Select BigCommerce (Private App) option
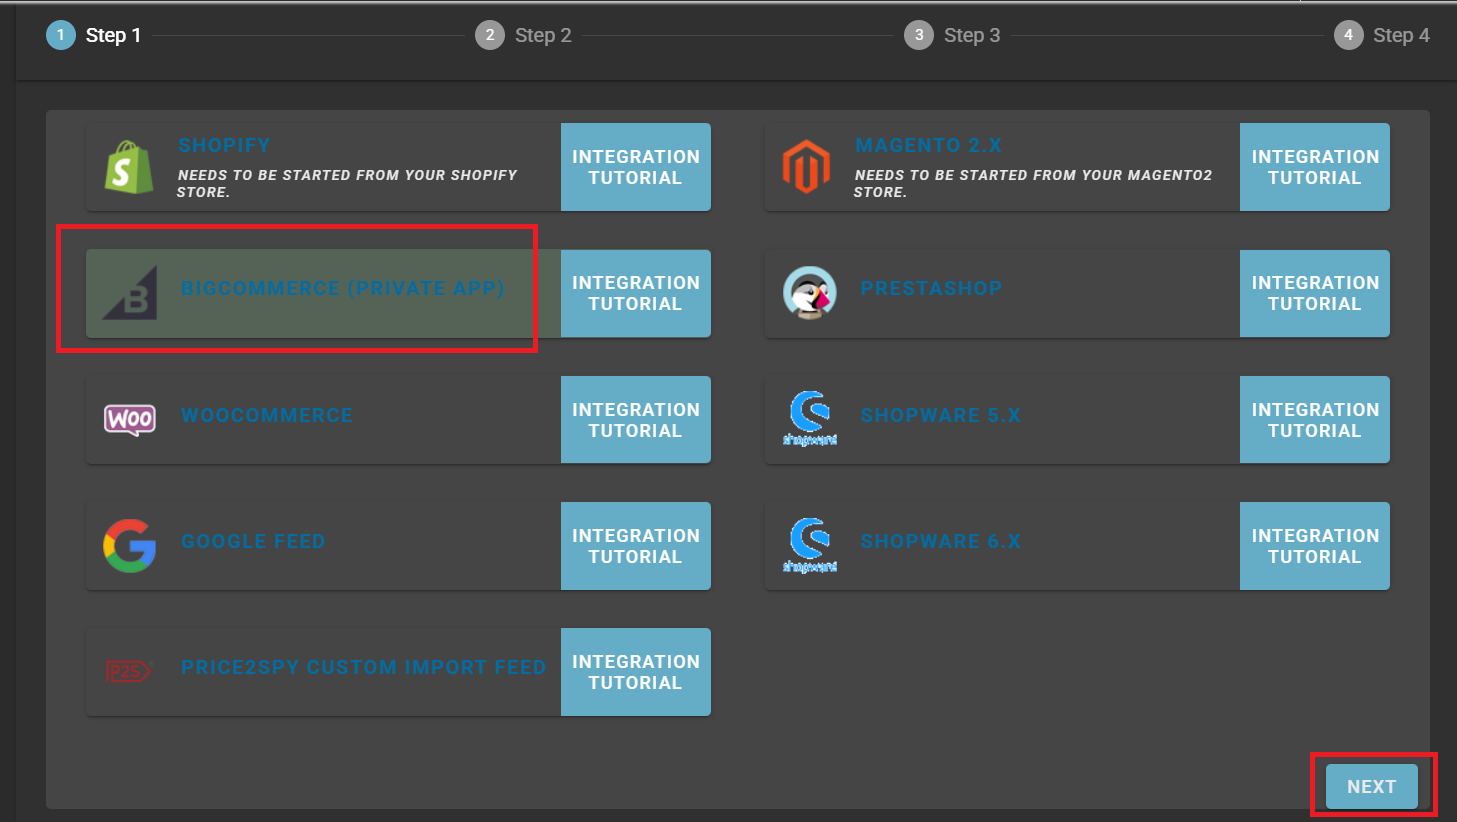The image size is (1457, 822). pyautogui.click(x=324, y=293)
